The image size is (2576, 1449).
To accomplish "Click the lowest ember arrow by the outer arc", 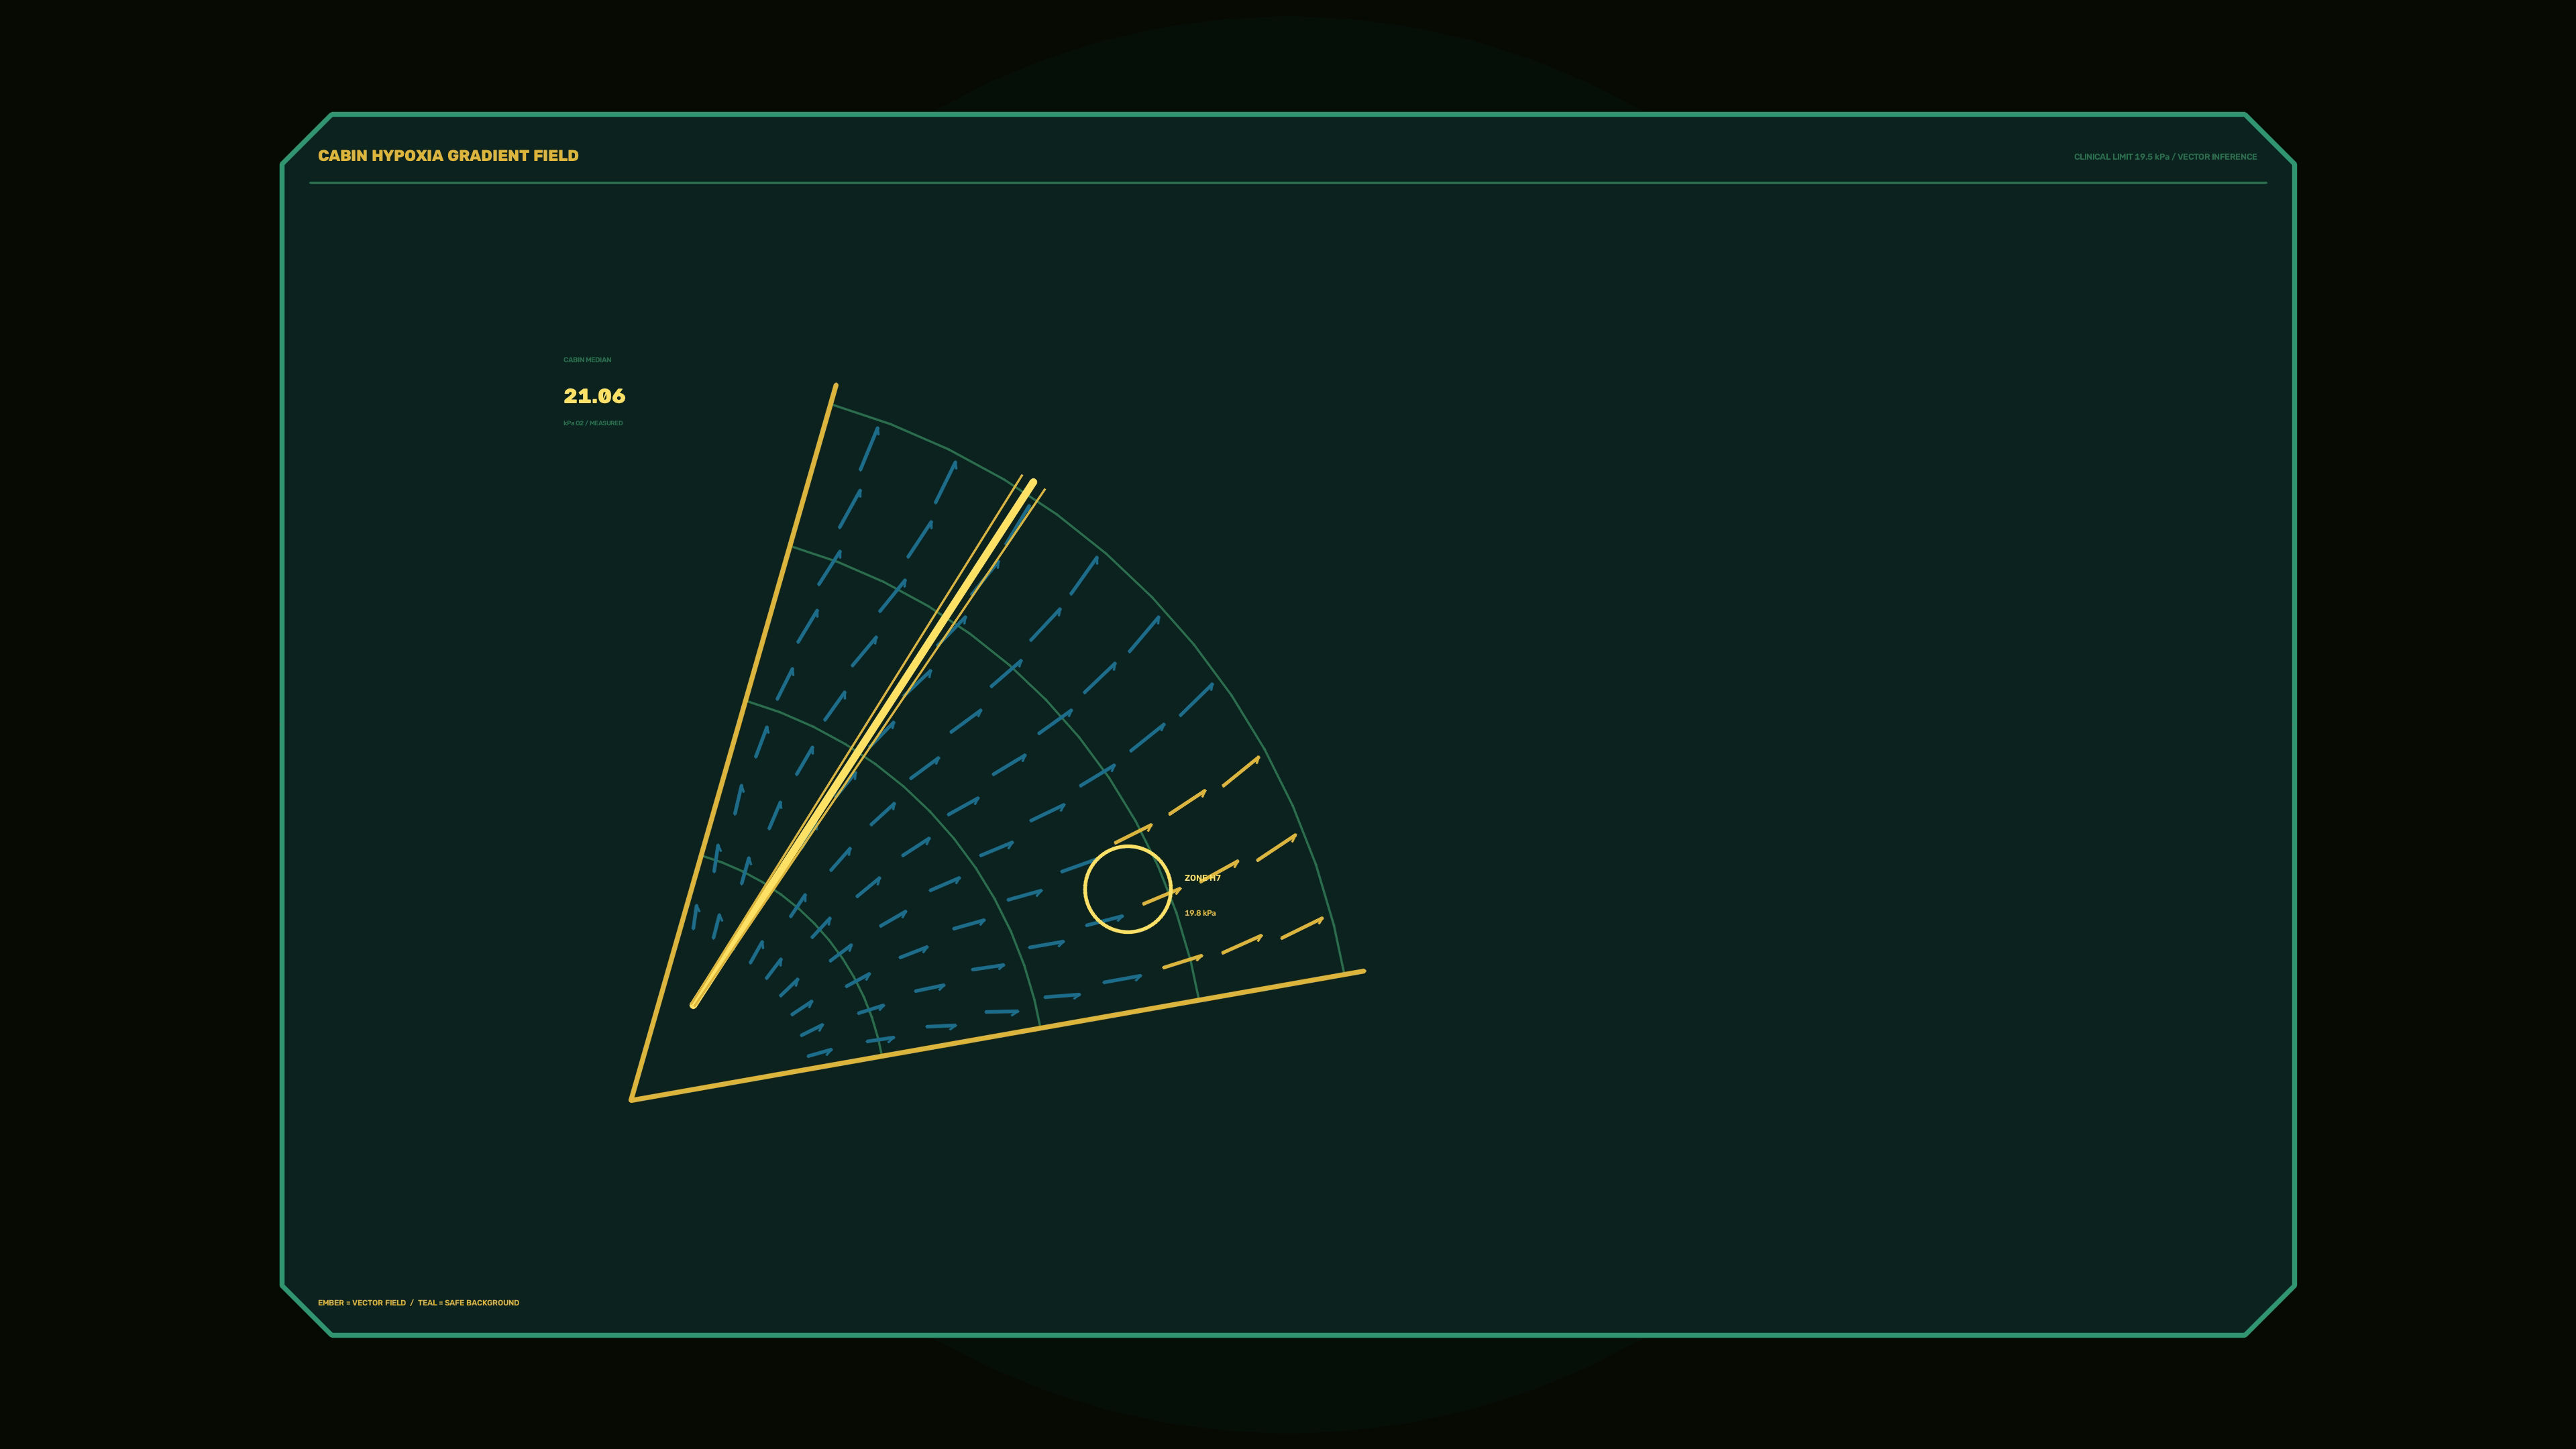I will point(1302,928).
